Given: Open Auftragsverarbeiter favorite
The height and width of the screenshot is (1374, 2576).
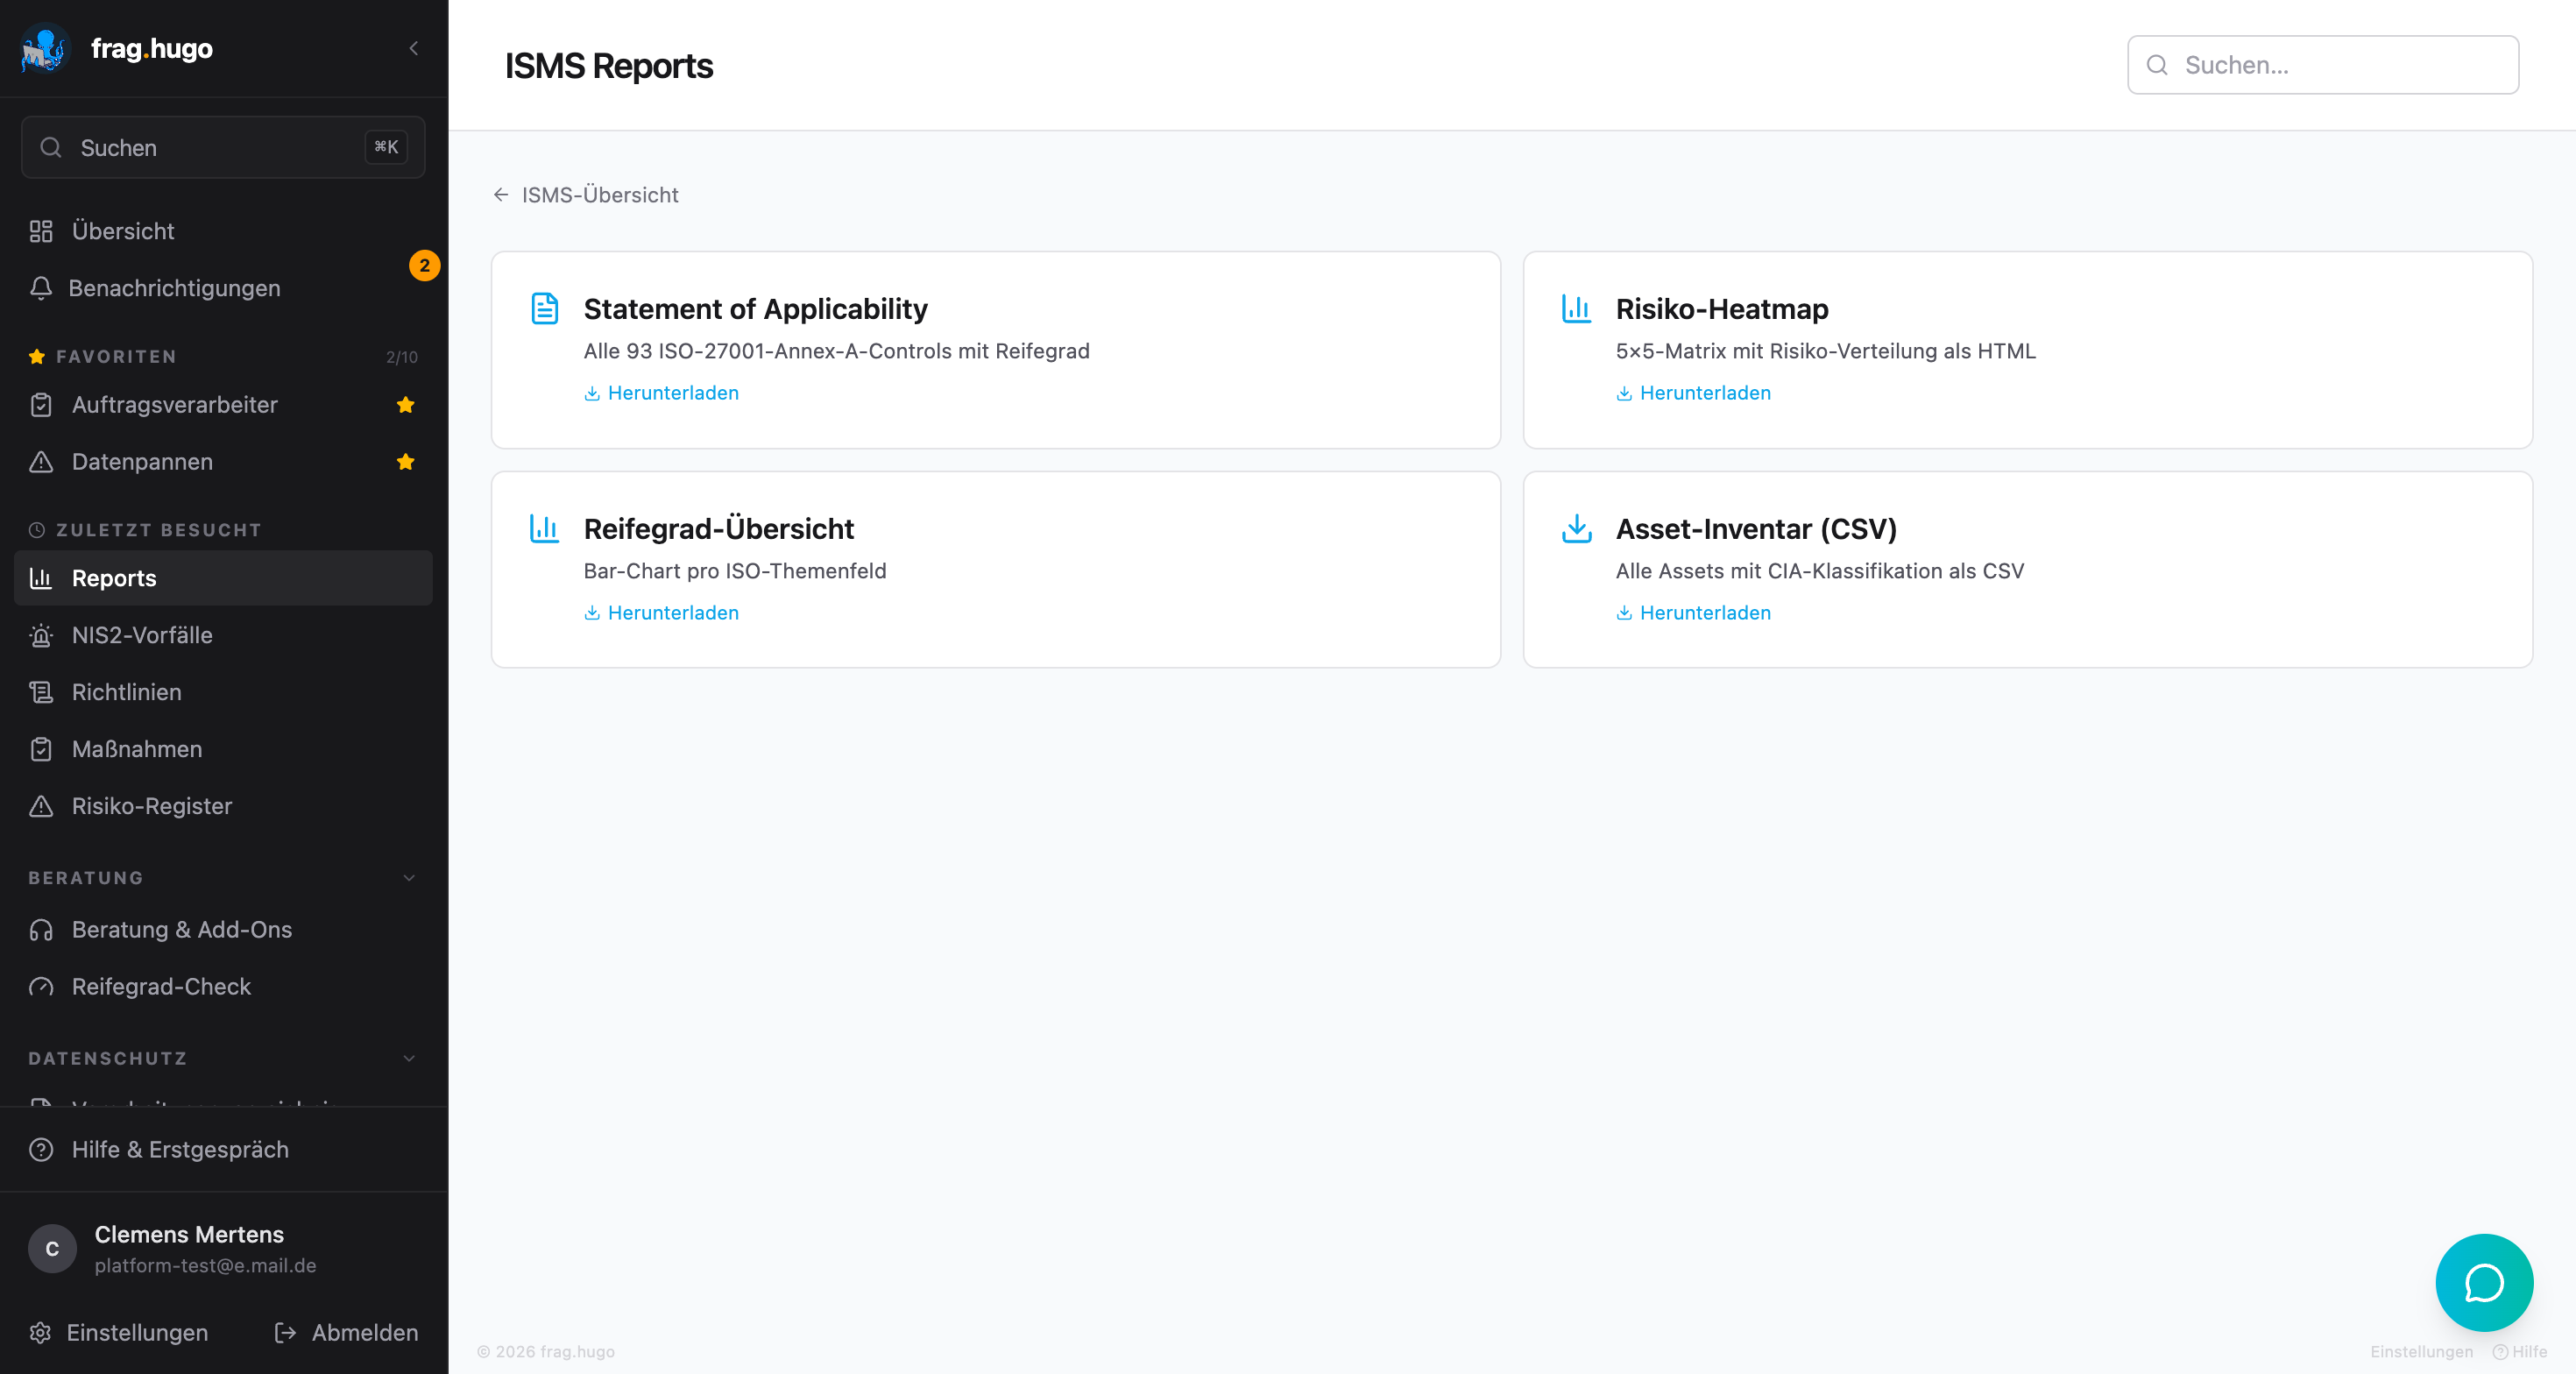Looking at the screenshot, I should click(223, 405).
